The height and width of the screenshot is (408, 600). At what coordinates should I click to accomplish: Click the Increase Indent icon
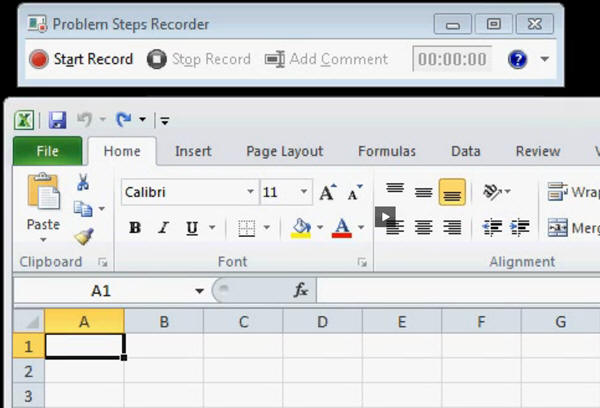point(520,228)
